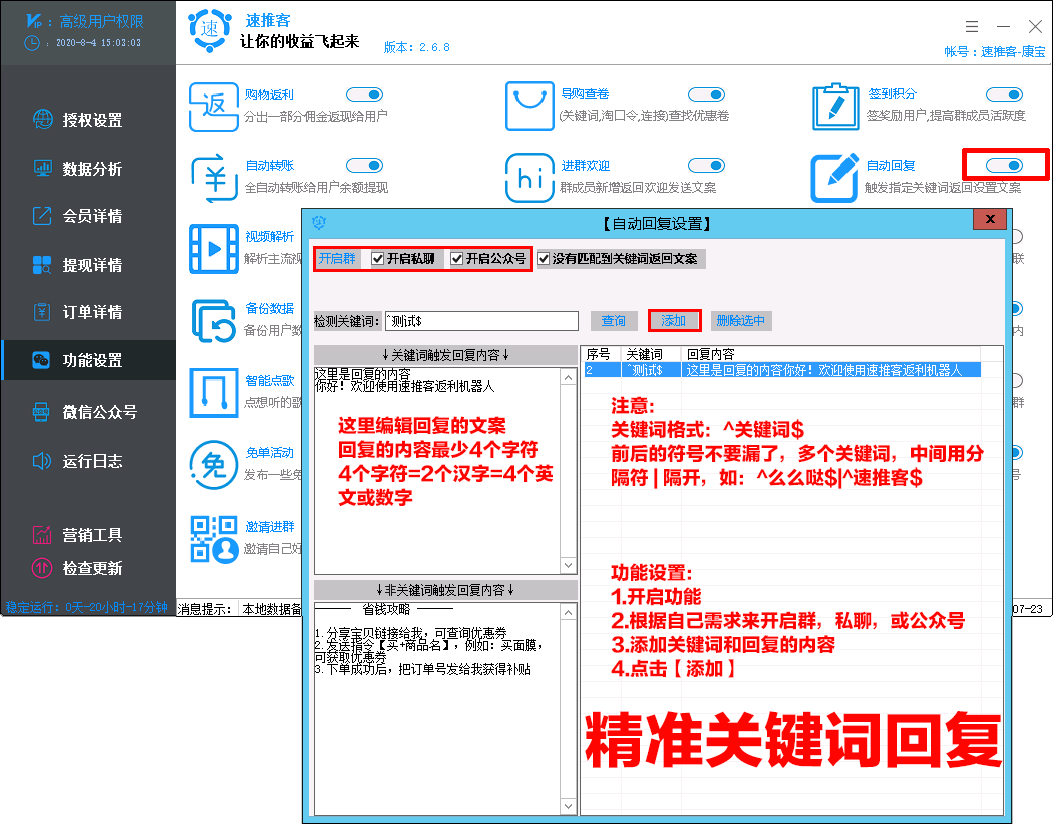Click up arrow of 非关键词 reply scrollbar

click(569, 612)
